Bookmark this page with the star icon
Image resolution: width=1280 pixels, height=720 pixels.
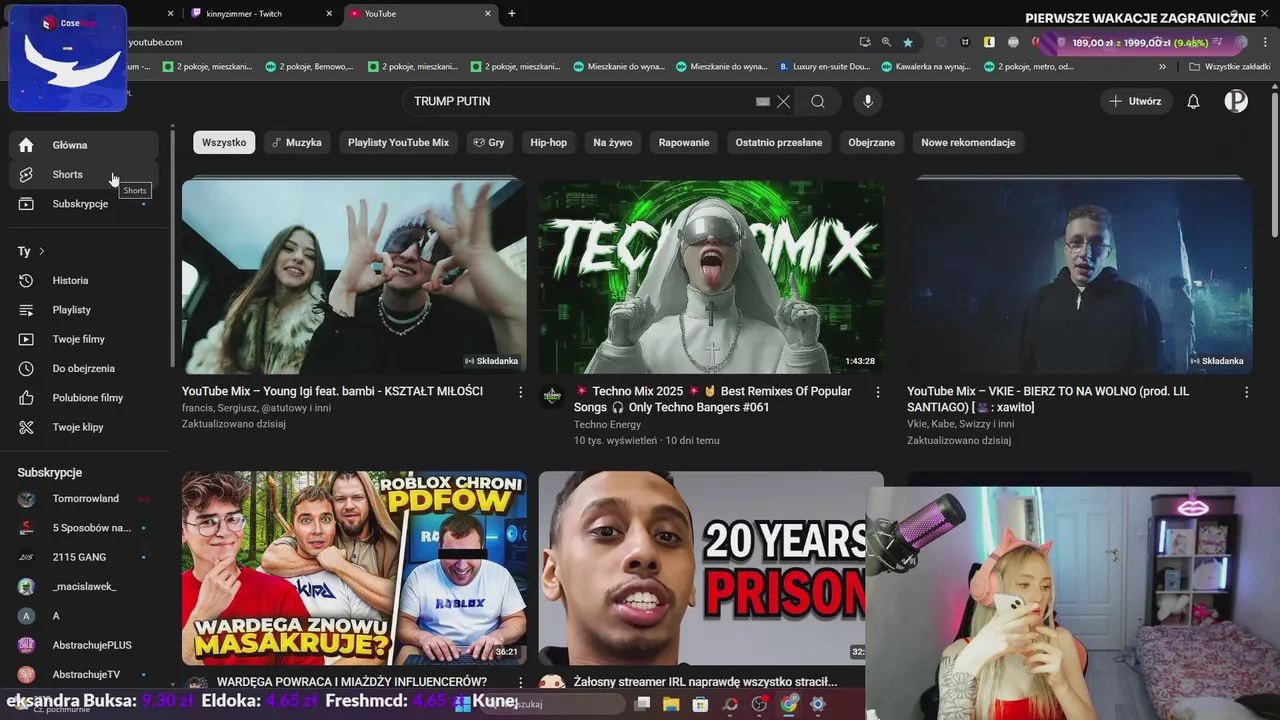pyautogui.click(x=908, y=42)
